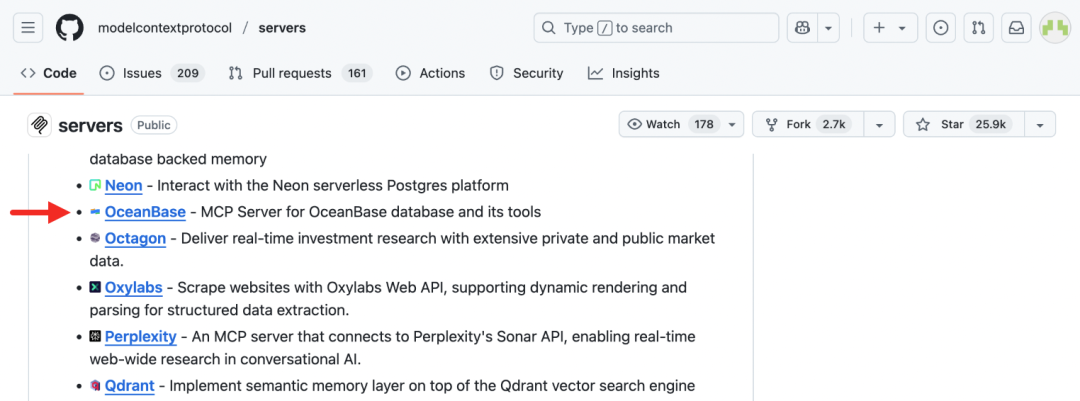Click the servers repository icon
1080x401 pixels.
40,125
